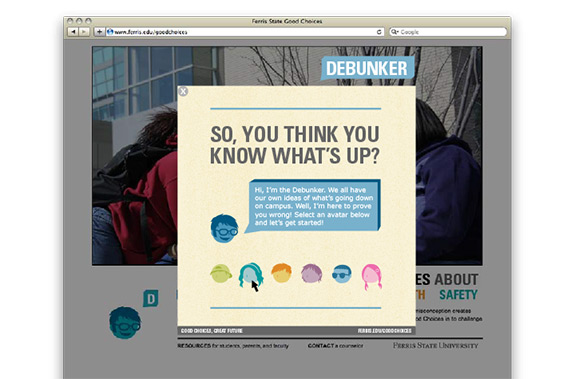Reload page using address bar refresh icon
The width and height of the screenshot is (575, 379).
[379, 32]
